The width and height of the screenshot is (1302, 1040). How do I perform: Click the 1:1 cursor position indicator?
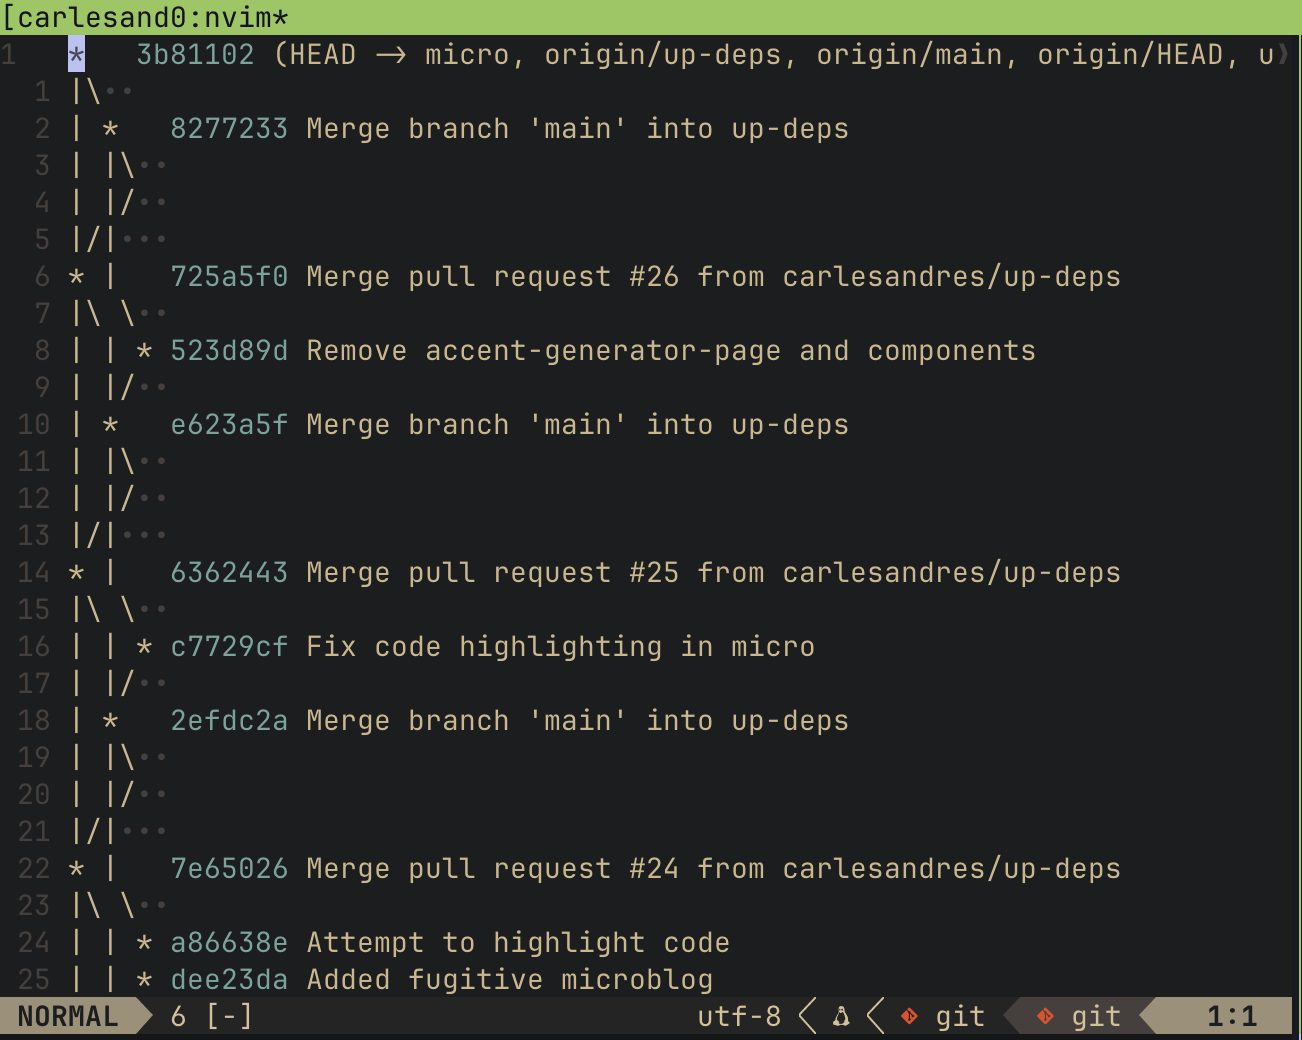tap(1231, 1017)
